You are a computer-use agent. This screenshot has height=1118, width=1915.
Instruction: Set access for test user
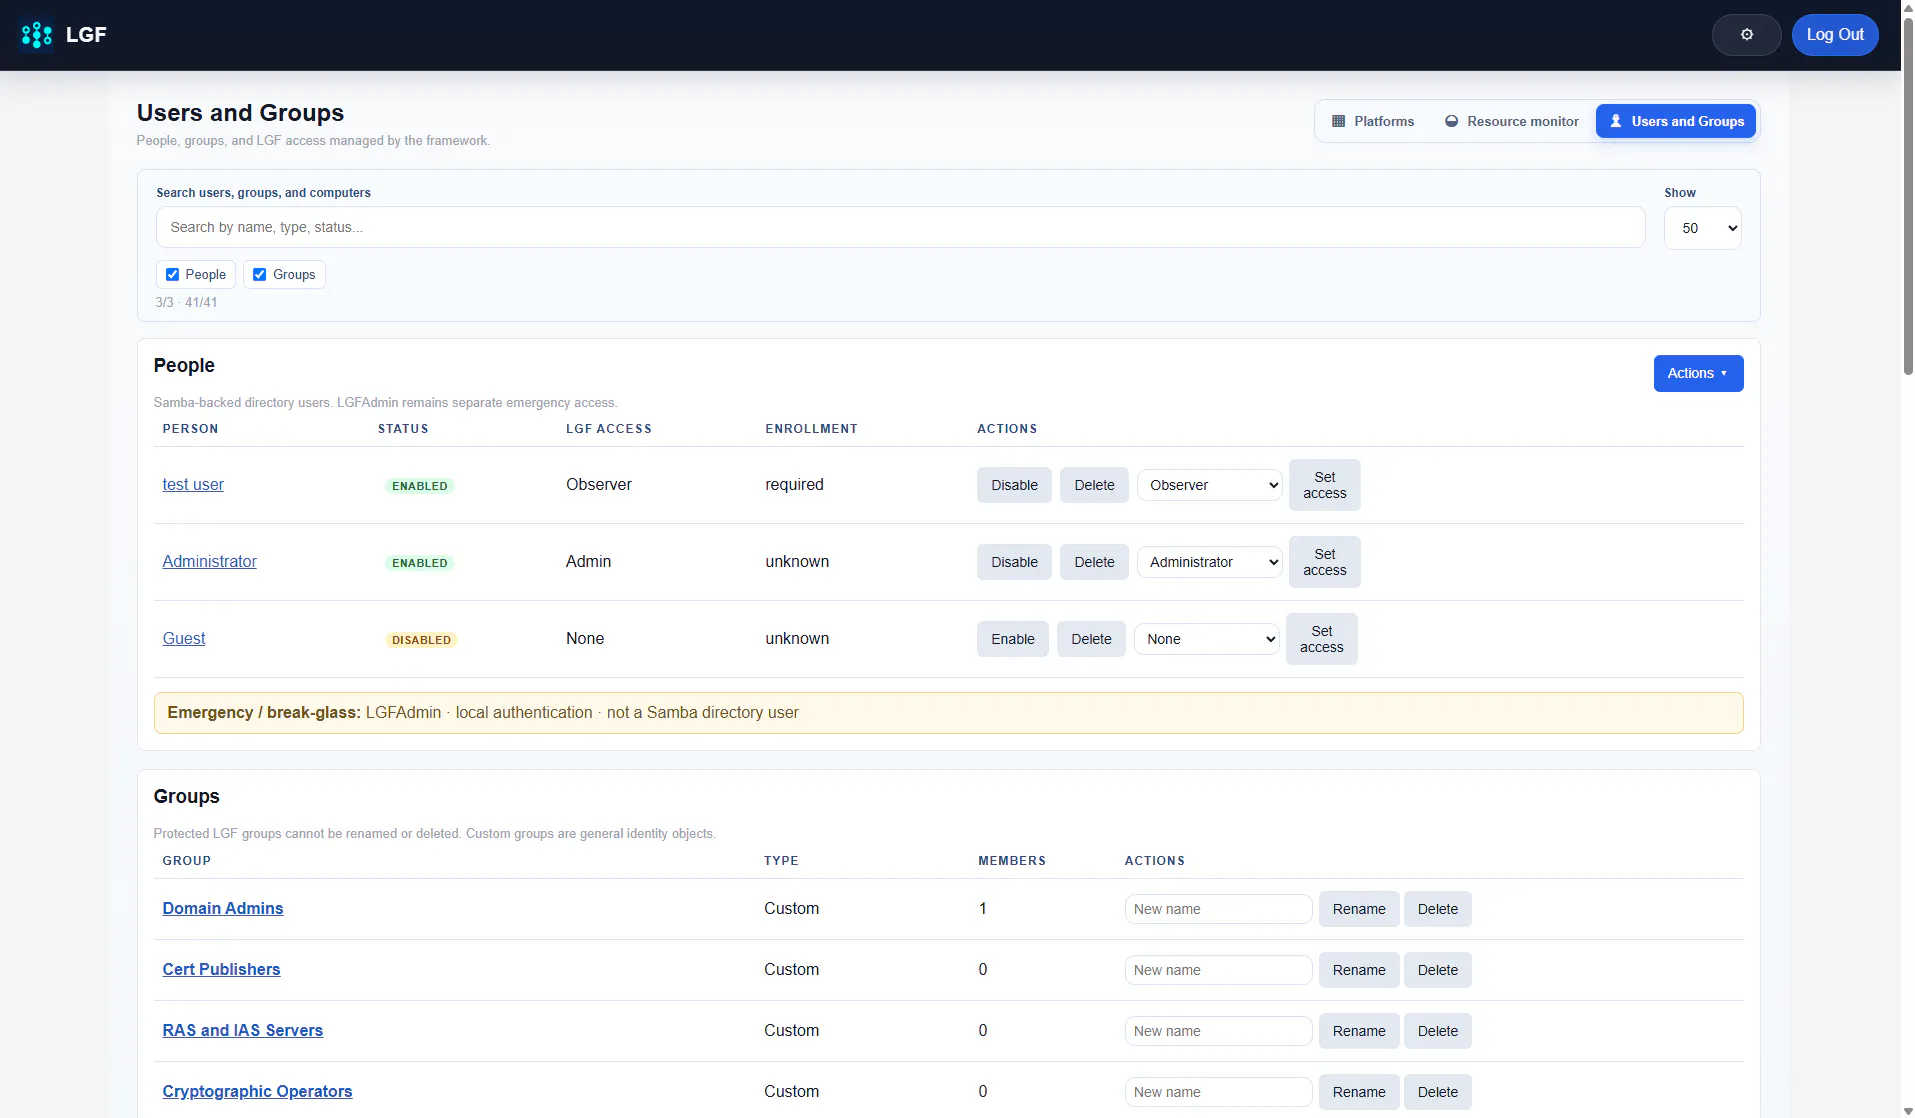tap(1324, 485)
